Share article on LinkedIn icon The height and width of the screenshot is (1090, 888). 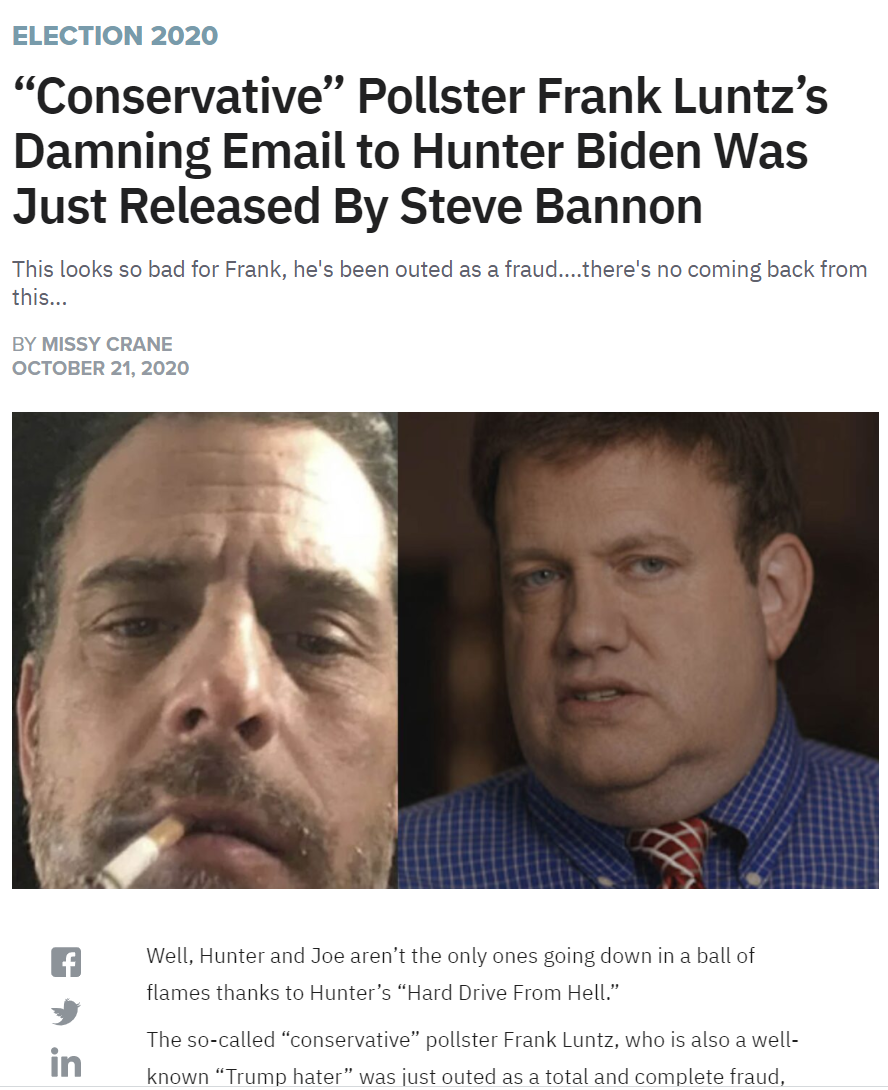[66, 1063]
